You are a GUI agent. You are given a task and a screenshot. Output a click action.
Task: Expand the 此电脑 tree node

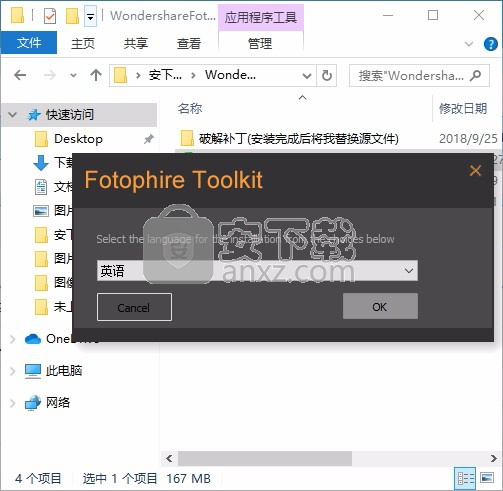[x=13, y=371]
